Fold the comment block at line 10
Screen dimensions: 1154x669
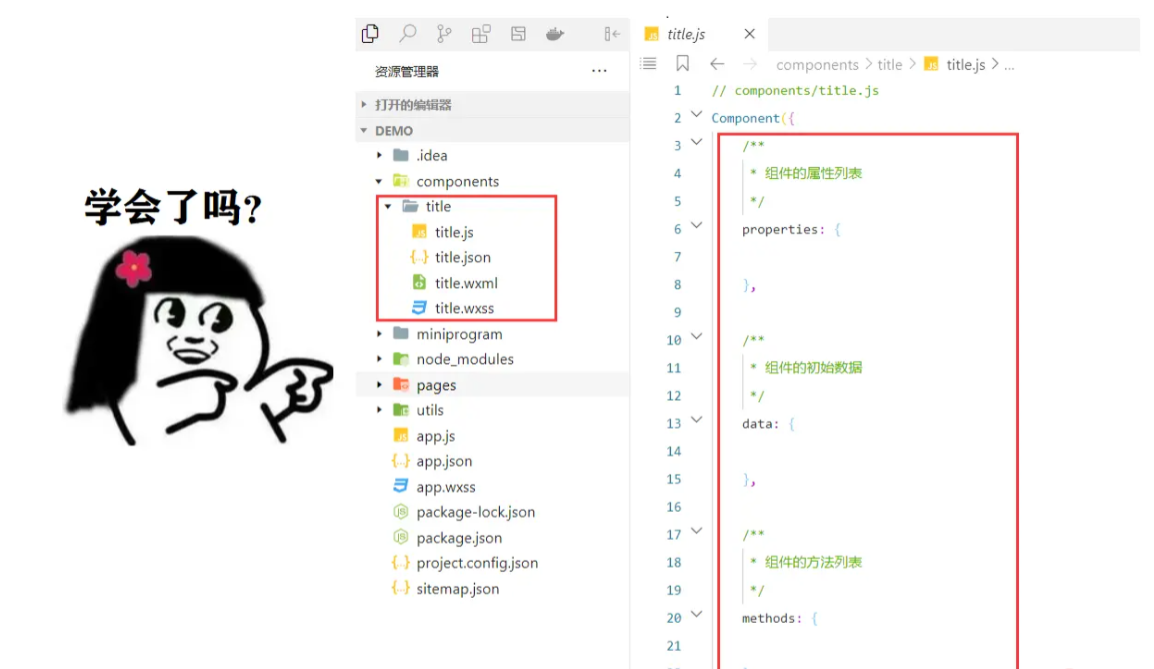[x=696, y=336]
